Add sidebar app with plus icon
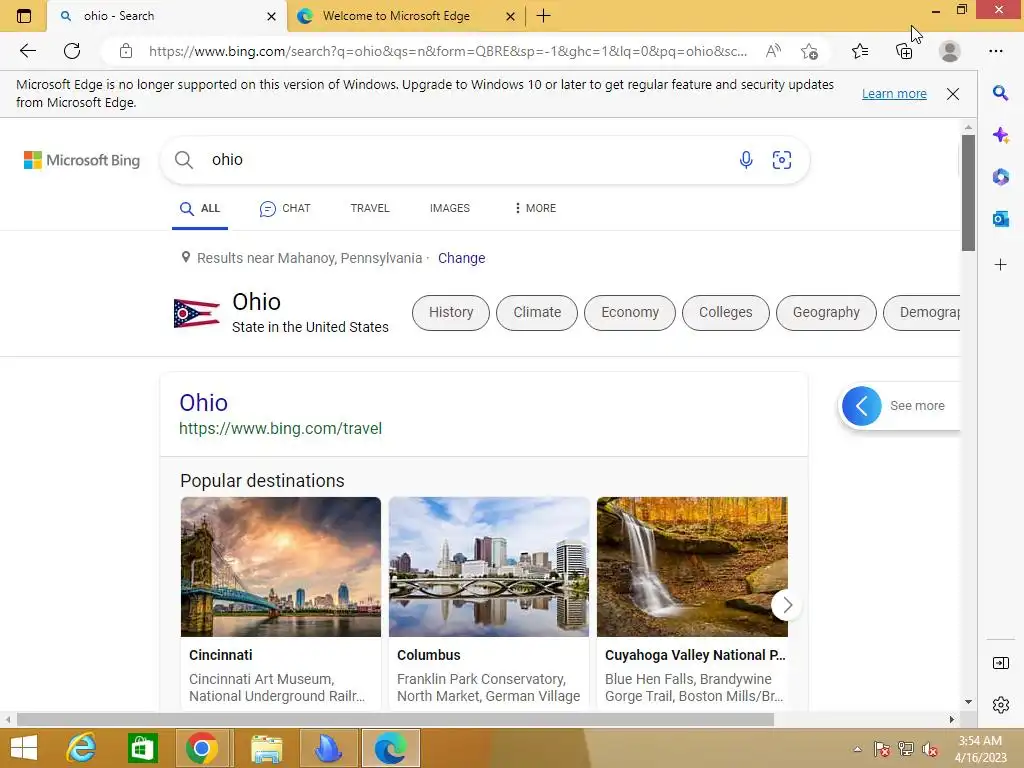Viewport: 1024px width, 768px height. (1000, 264)
